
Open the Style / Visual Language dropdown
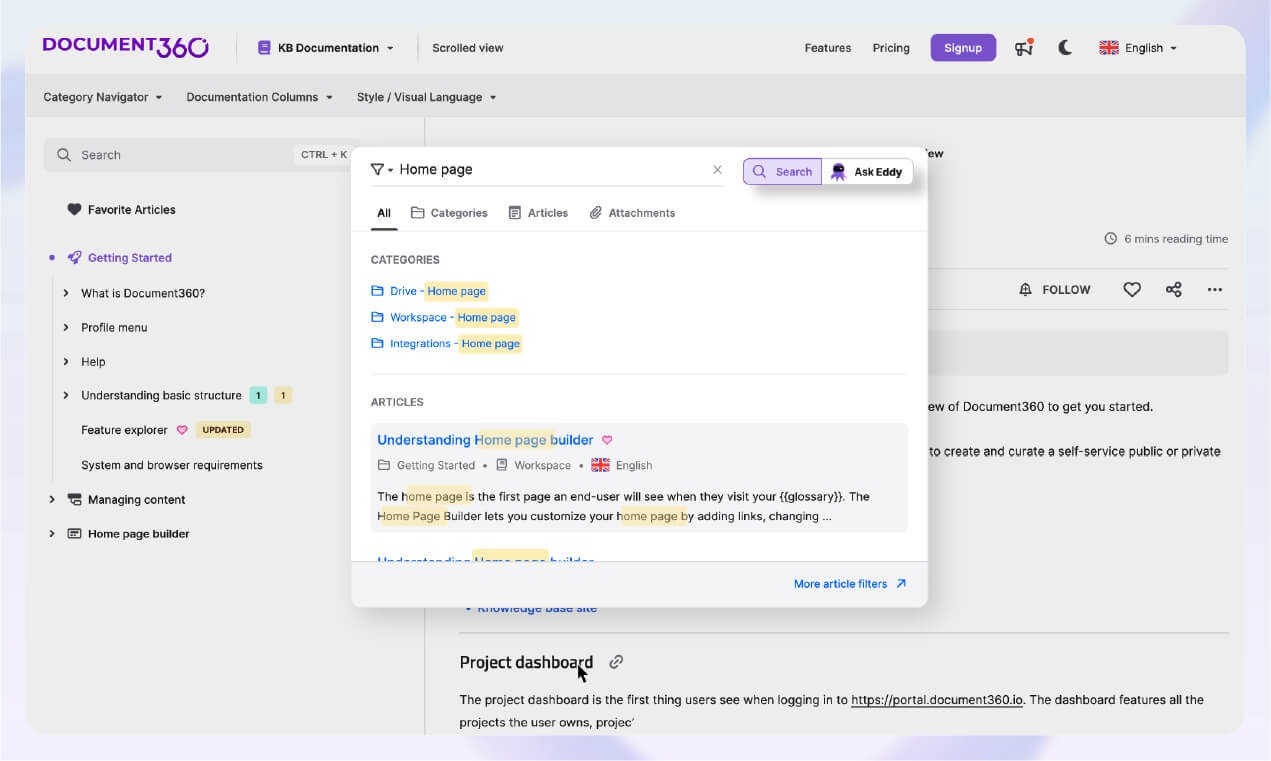[x=427, y=97]
